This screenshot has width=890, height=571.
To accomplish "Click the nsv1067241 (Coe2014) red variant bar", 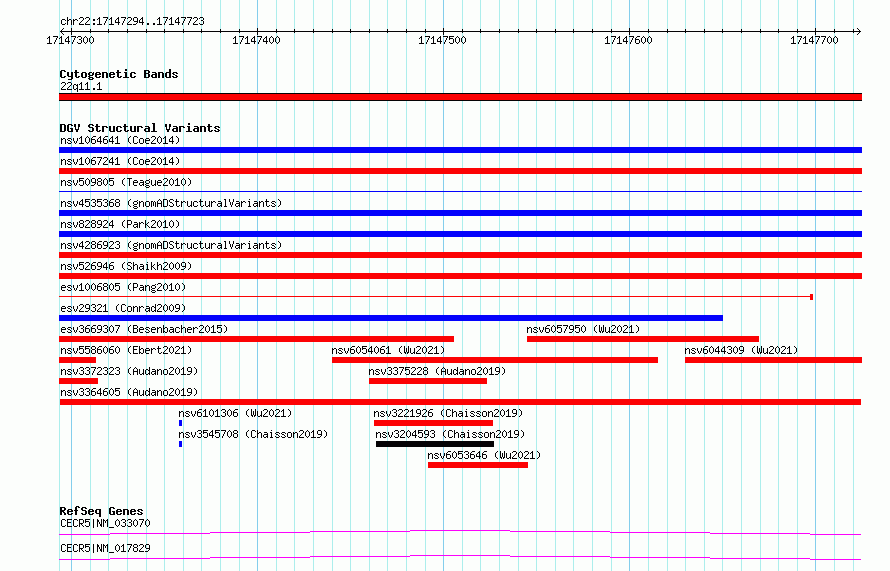I will pyautogui.click(x=460, y=171).
